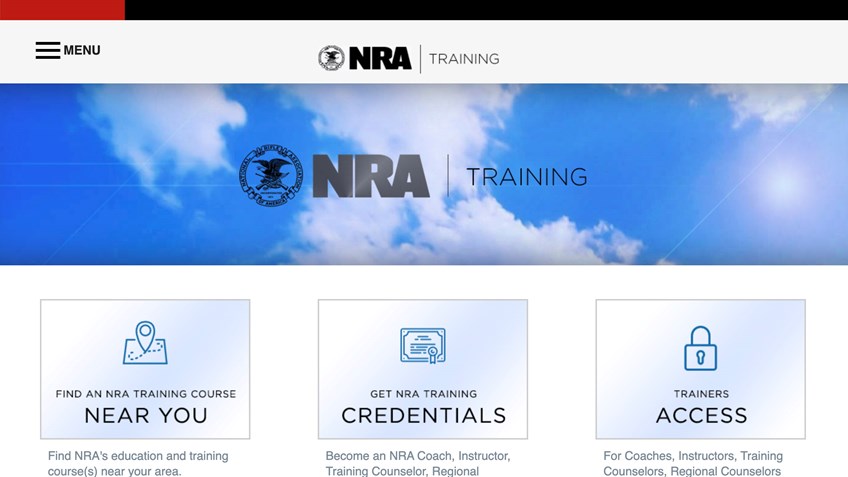Open Trainers Access card
Viewport: 848px width, 477px height.
point(700,369)
